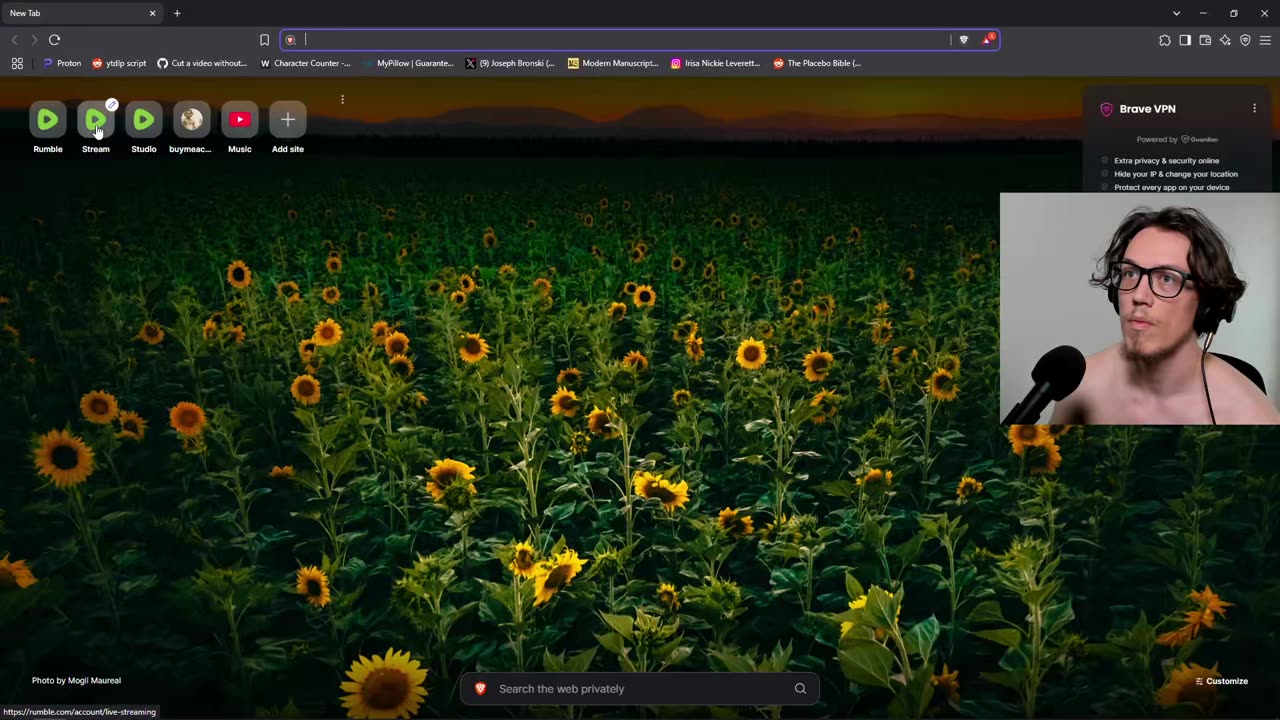This screenshot has height=720, width=1280.
Task: Open Leo AI sparkle icon
Action: click(1225, 40)
